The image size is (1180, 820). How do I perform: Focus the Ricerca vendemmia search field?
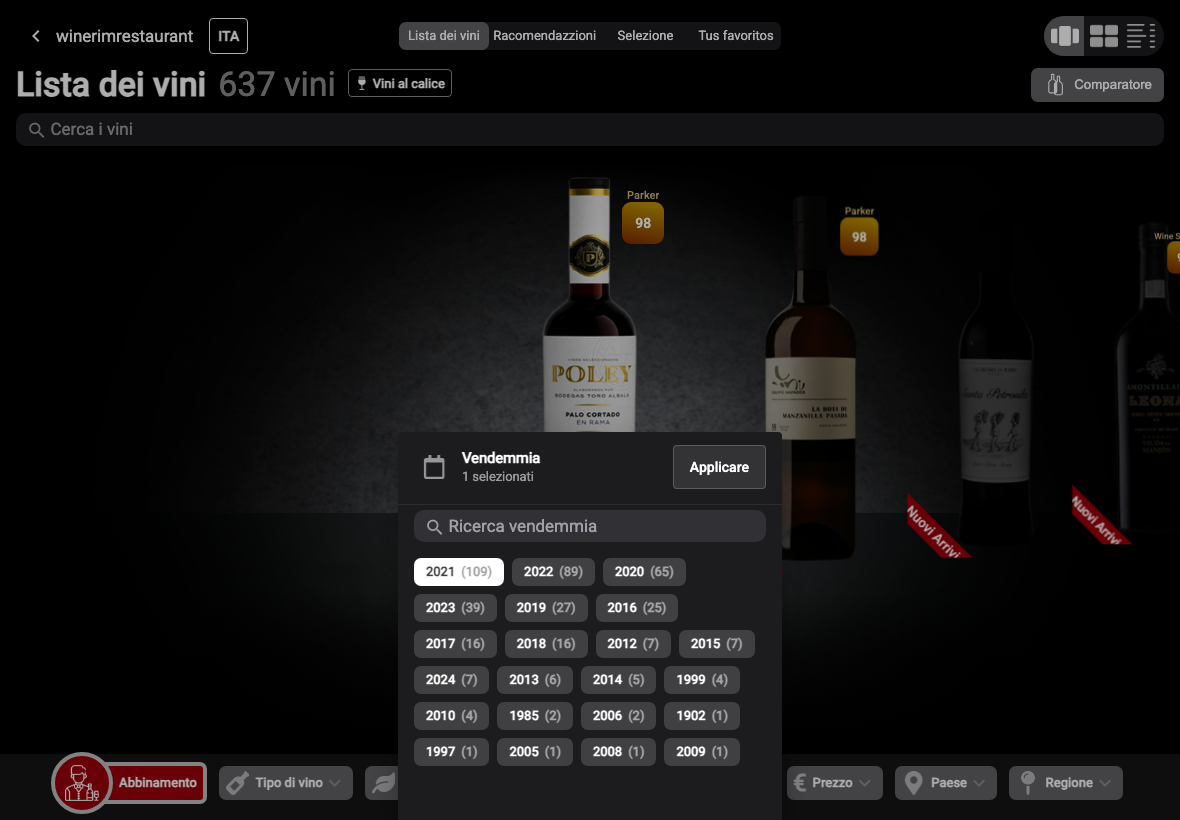pyautogui.click(x=590, y=527)
